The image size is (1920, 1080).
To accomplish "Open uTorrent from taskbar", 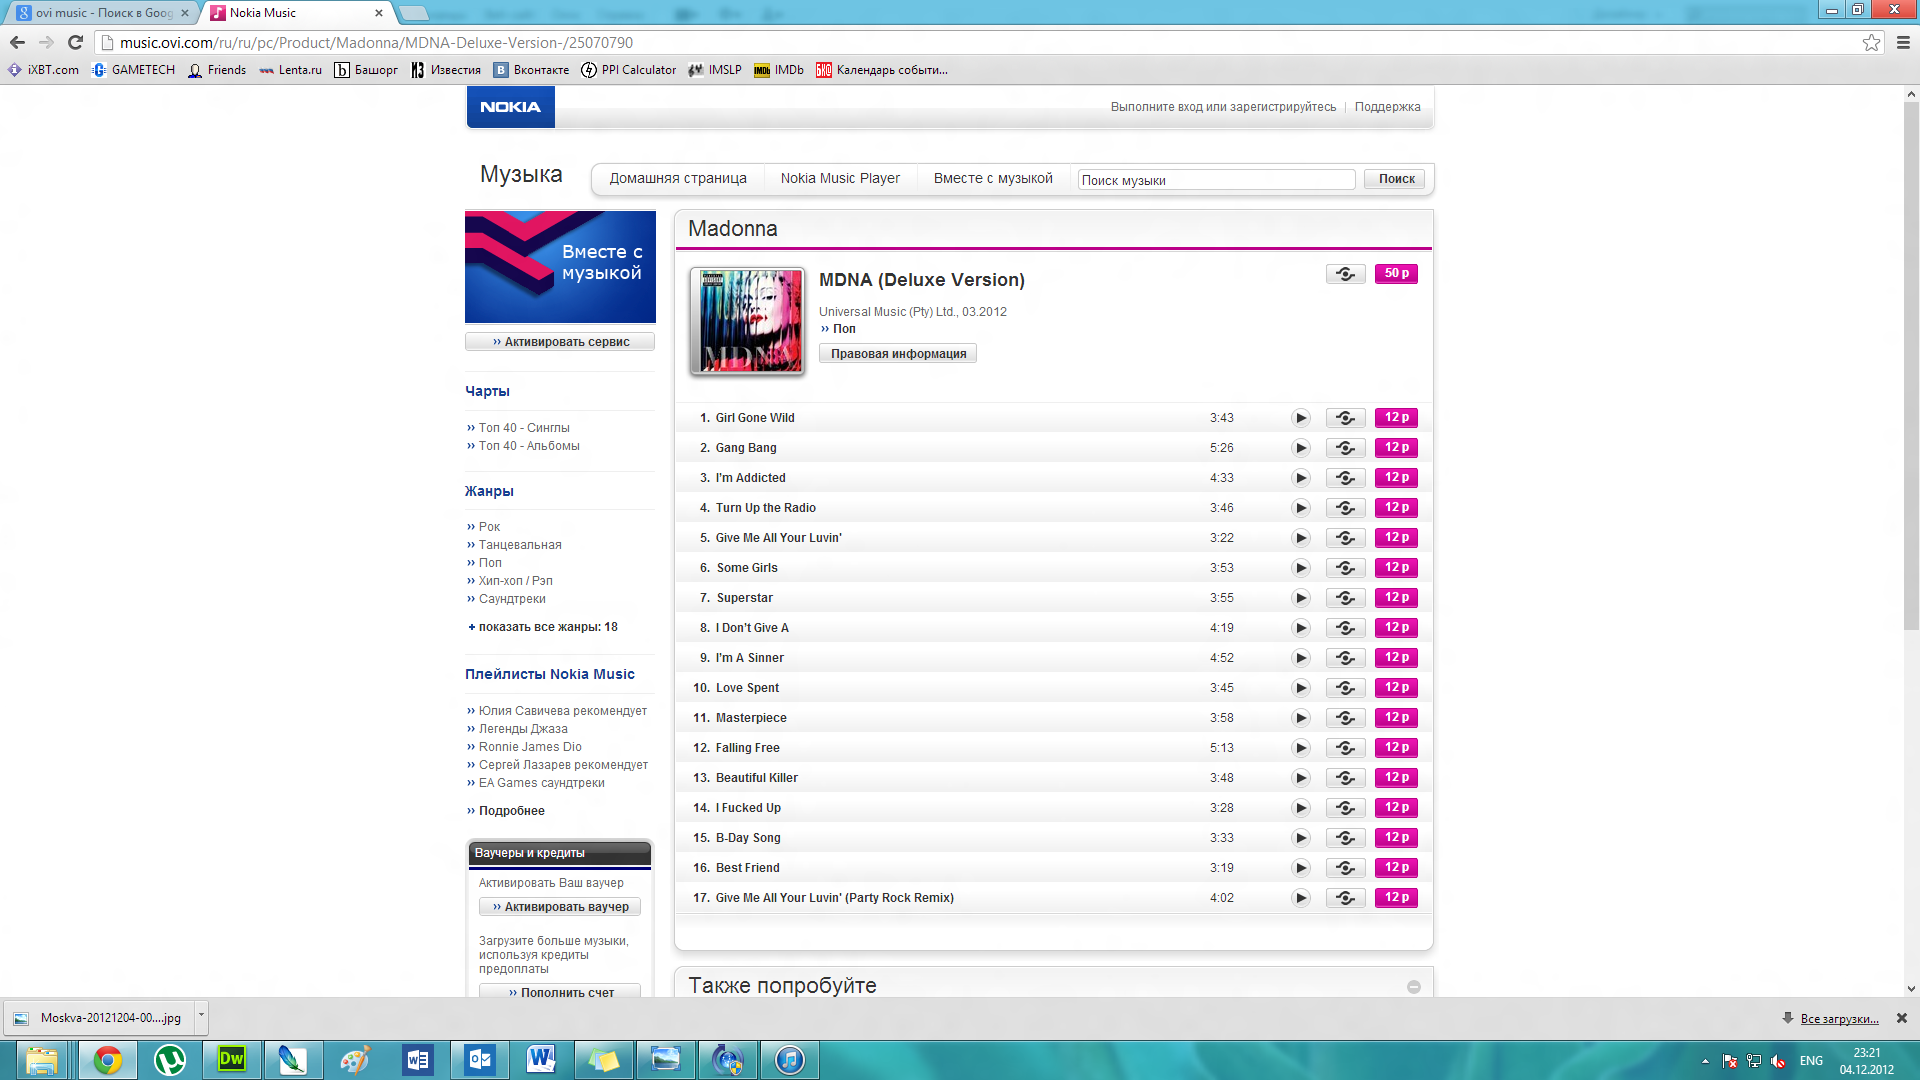I will tap(170, 1060).
